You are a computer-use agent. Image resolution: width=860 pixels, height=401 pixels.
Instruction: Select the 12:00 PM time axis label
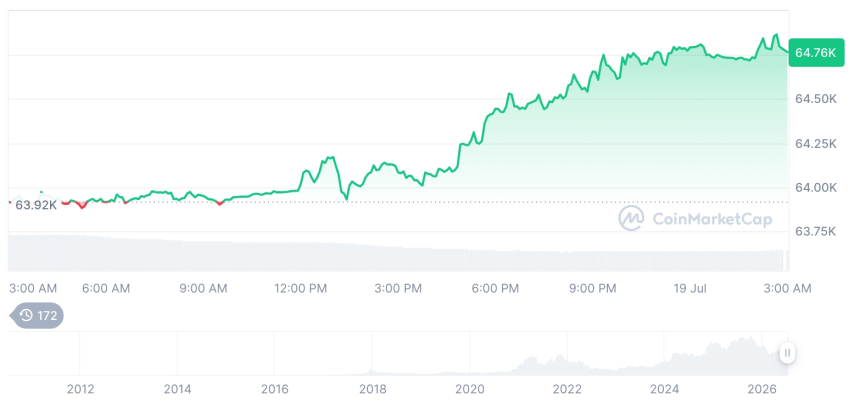pyautogui.click(x=301, y=288)
